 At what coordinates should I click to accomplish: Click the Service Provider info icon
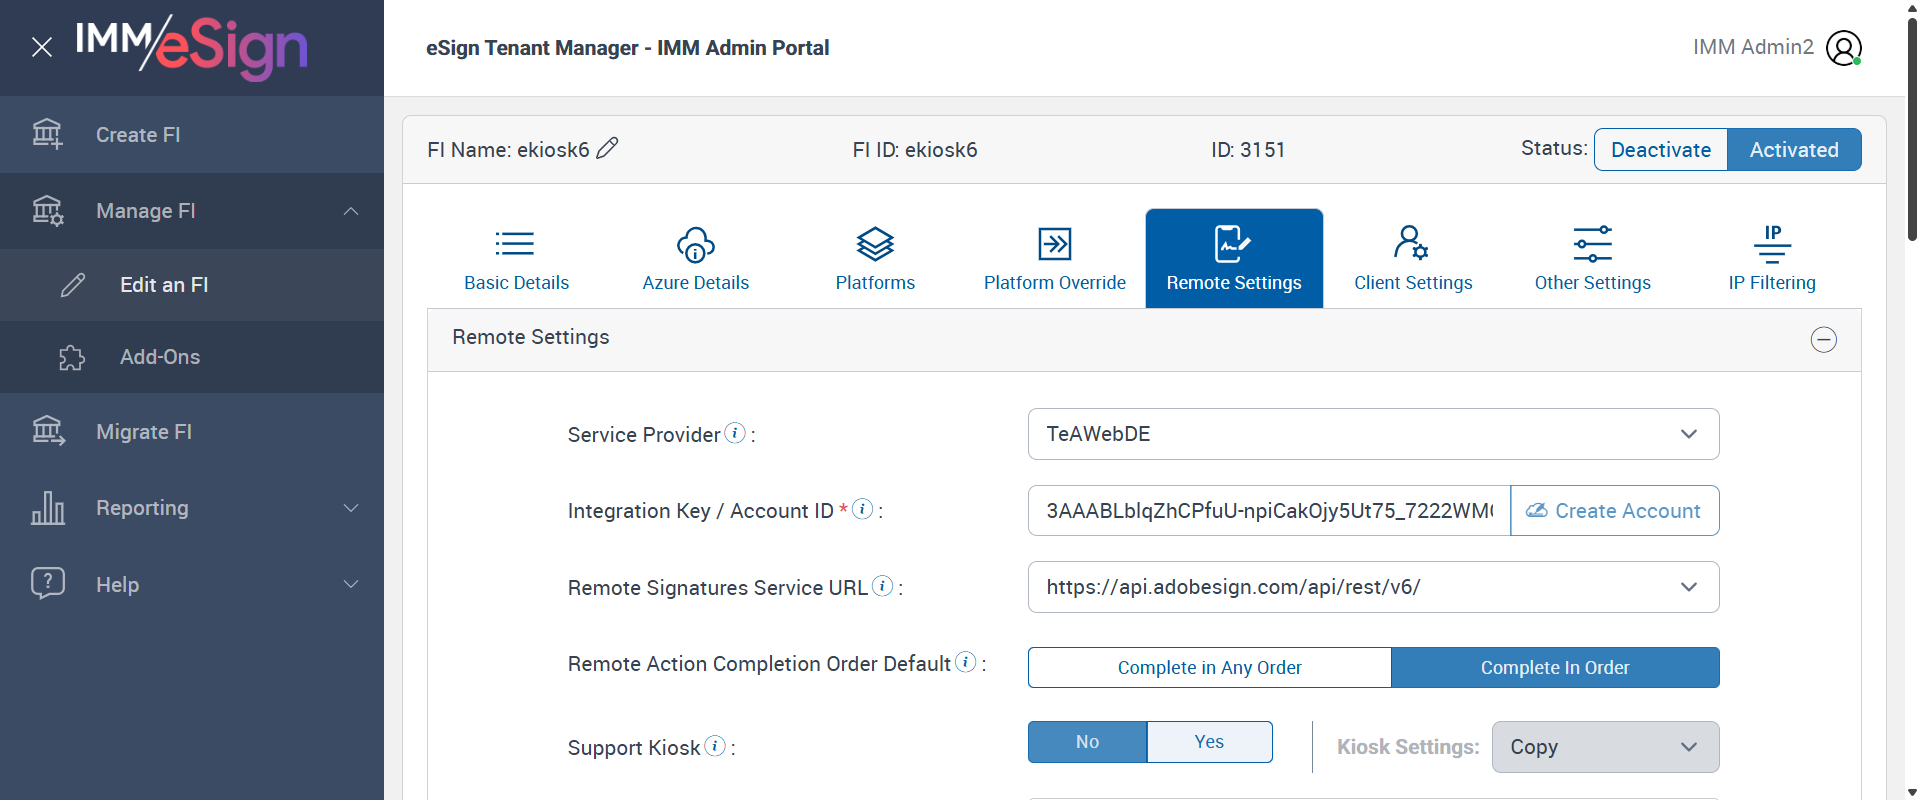click(735, 433)
